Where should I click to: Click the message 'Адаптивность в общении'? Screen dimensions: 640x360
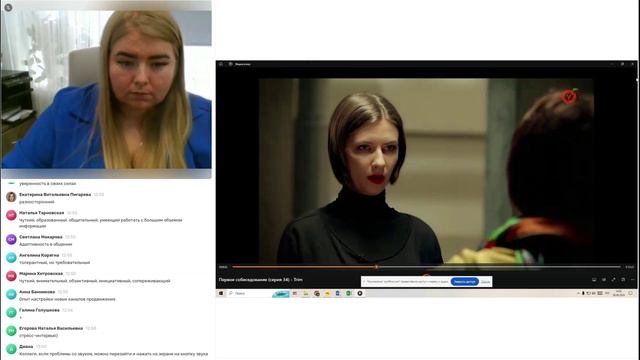coord(45,244)
